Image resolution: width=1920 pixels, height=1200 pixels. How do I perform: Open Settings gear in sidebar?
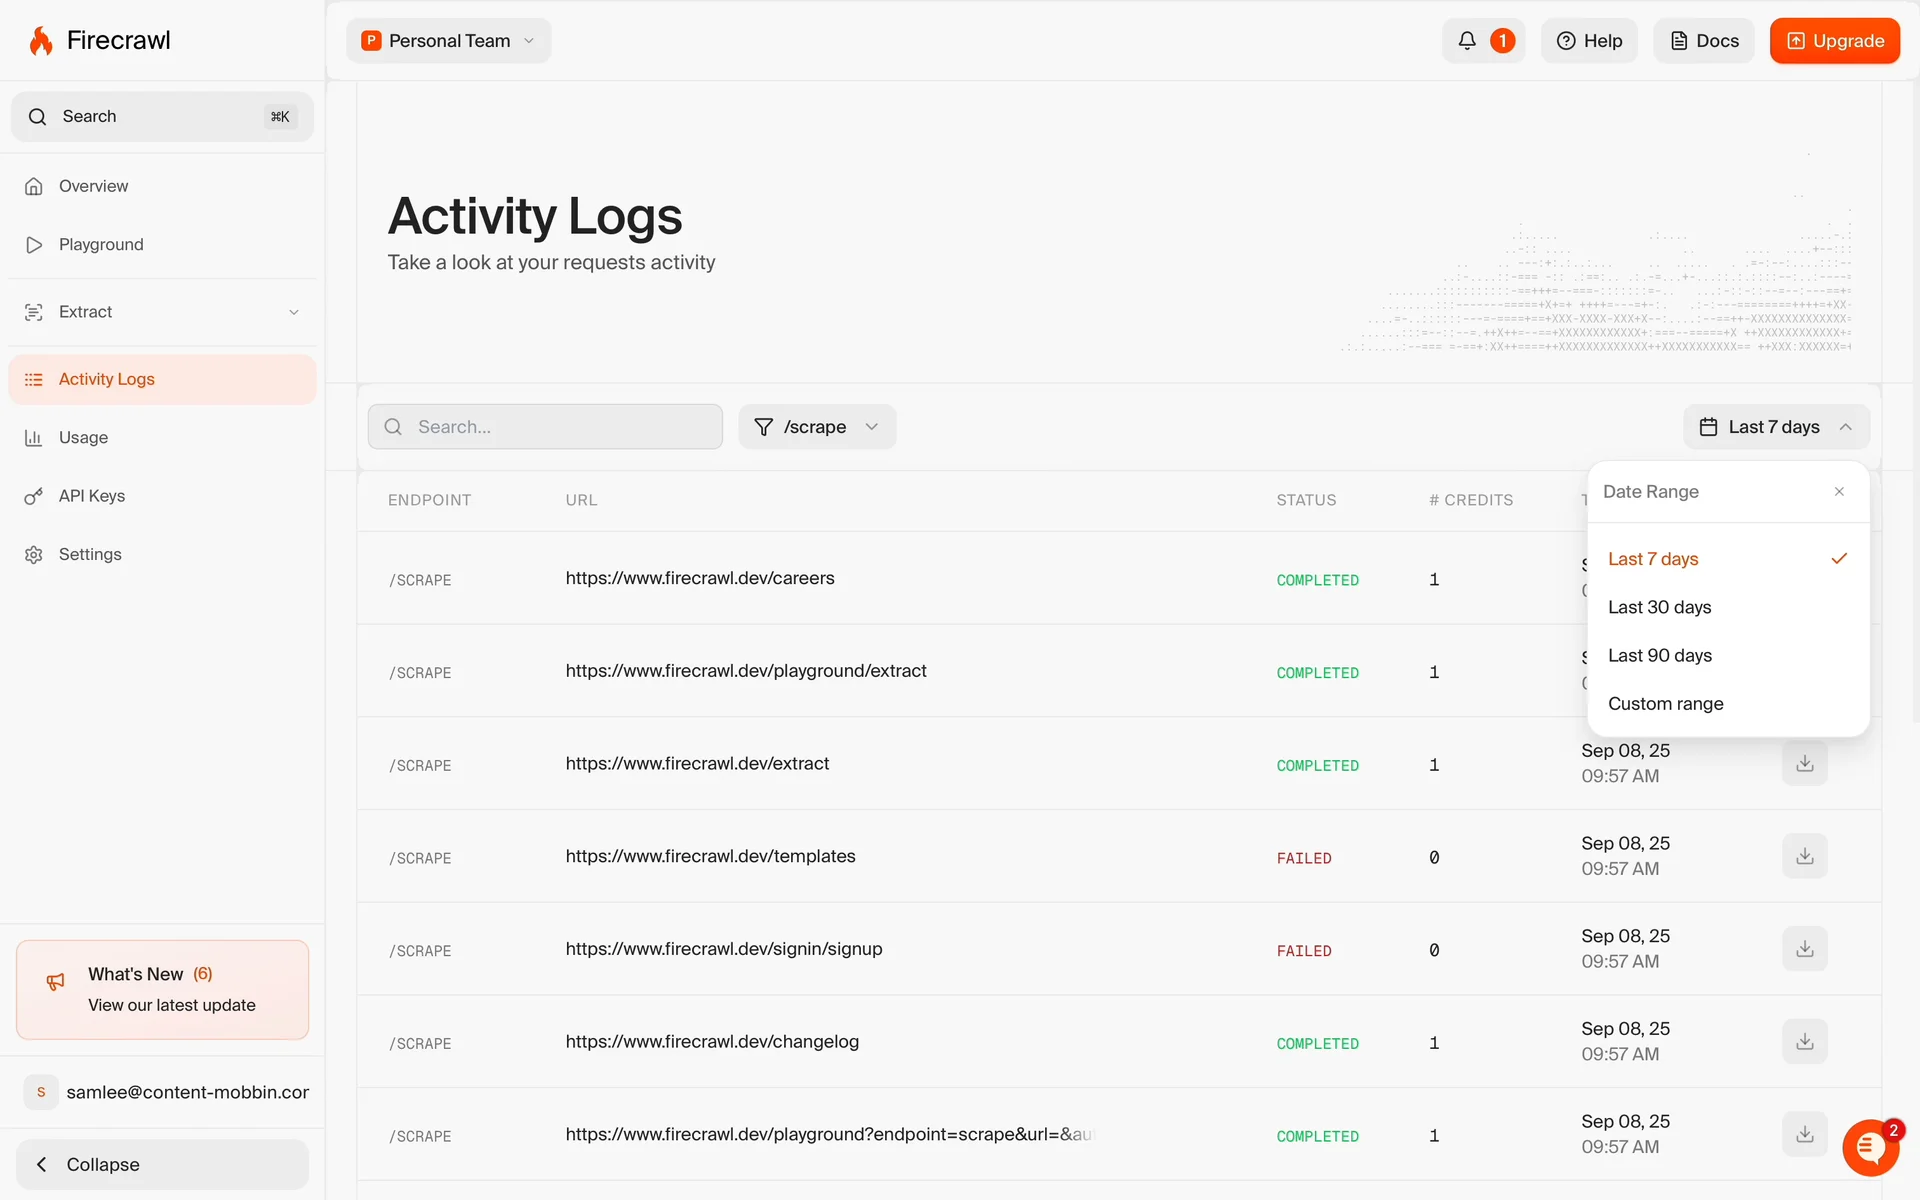click(90, 554)
